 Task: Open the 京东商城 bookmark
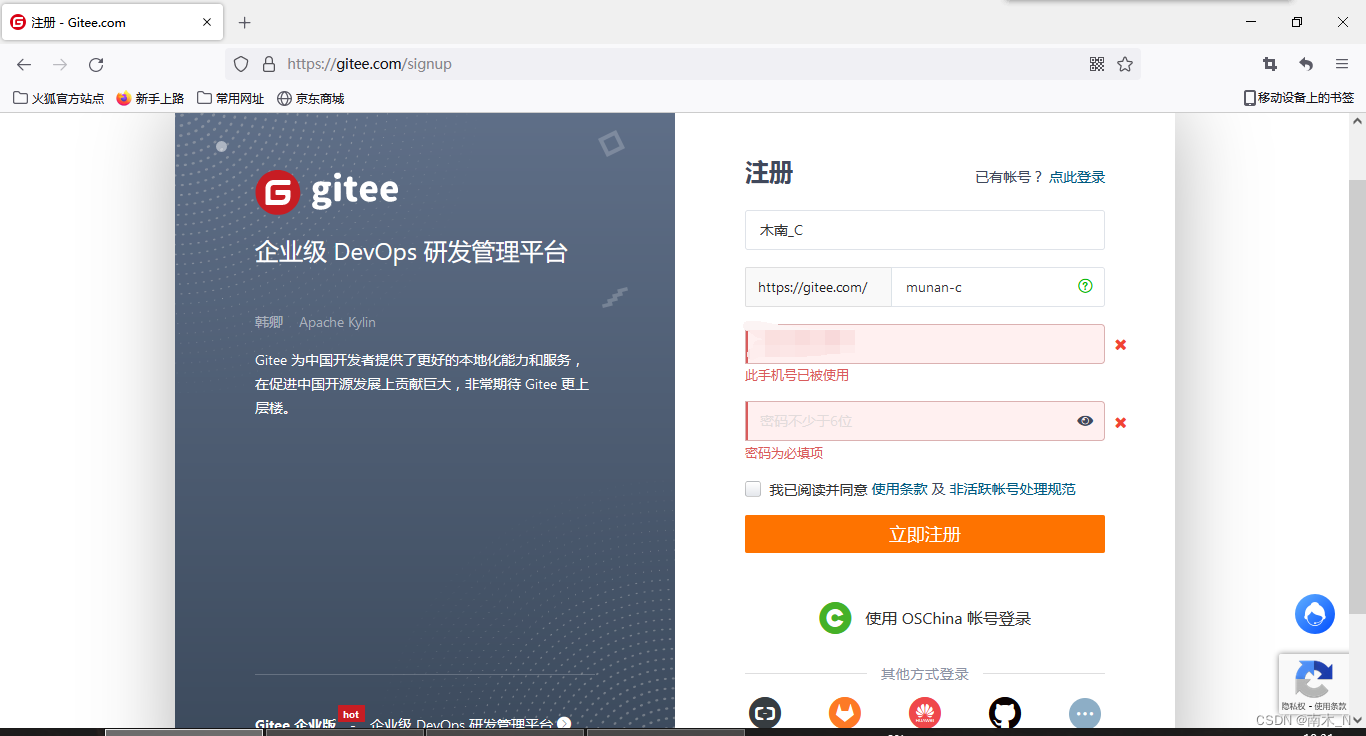coord(311,98)
